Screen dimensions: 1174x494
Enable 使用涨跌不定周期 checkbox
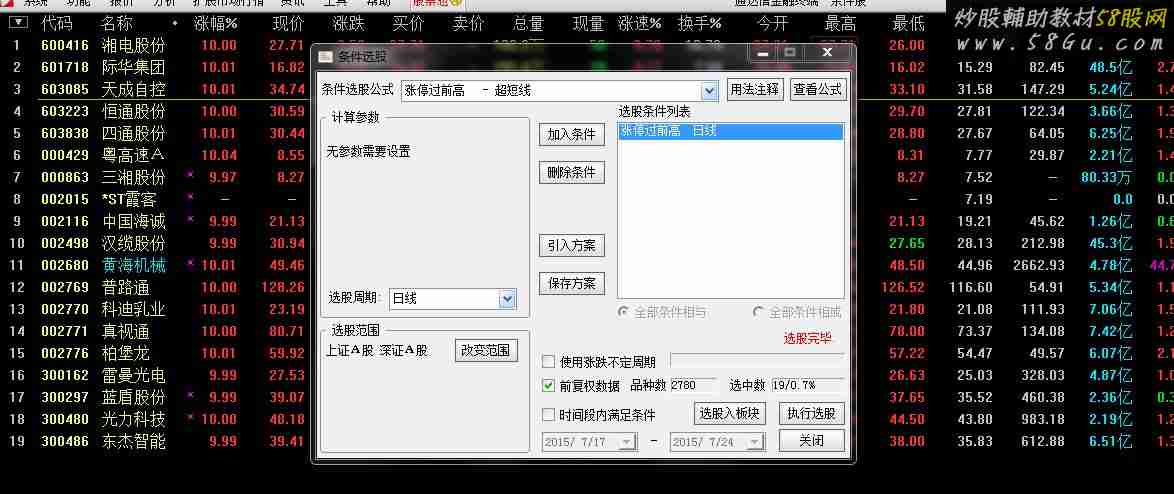(548, 362)
